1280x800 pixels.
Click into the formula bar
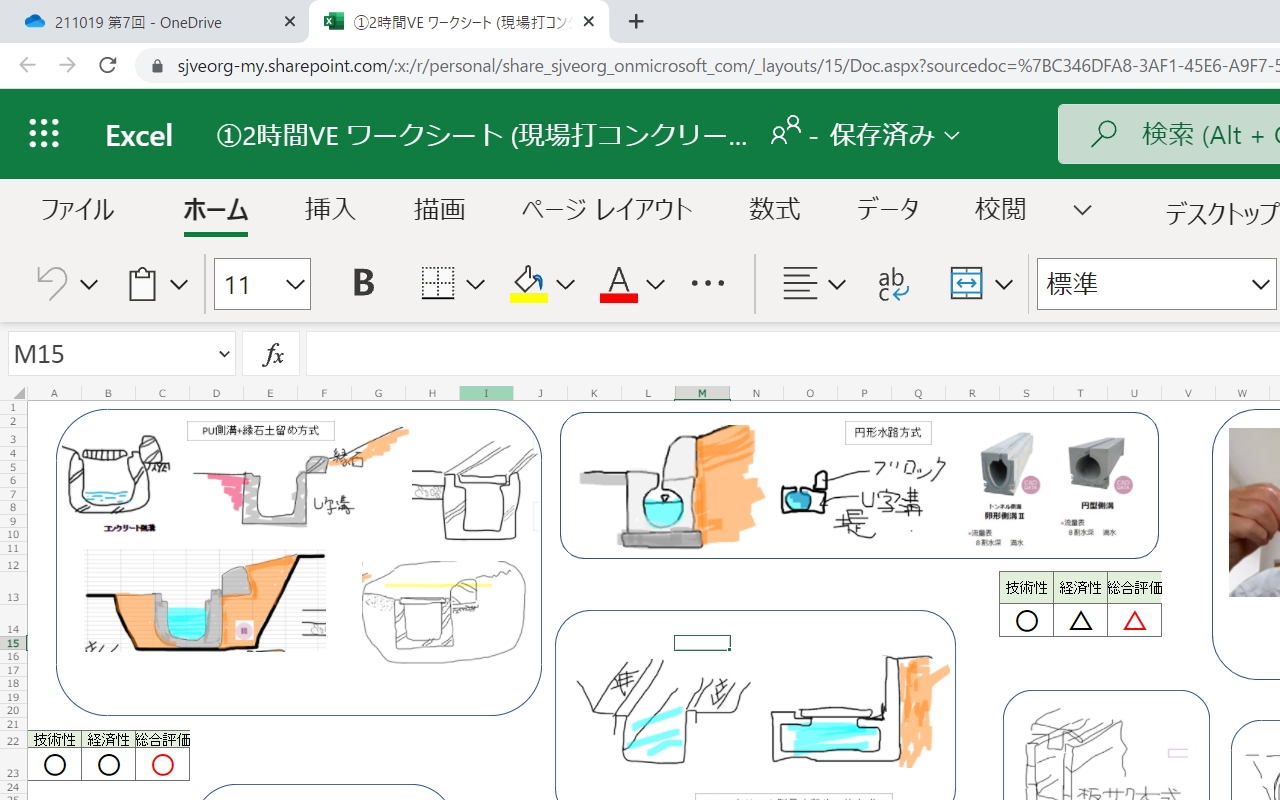tap(793, 354)
